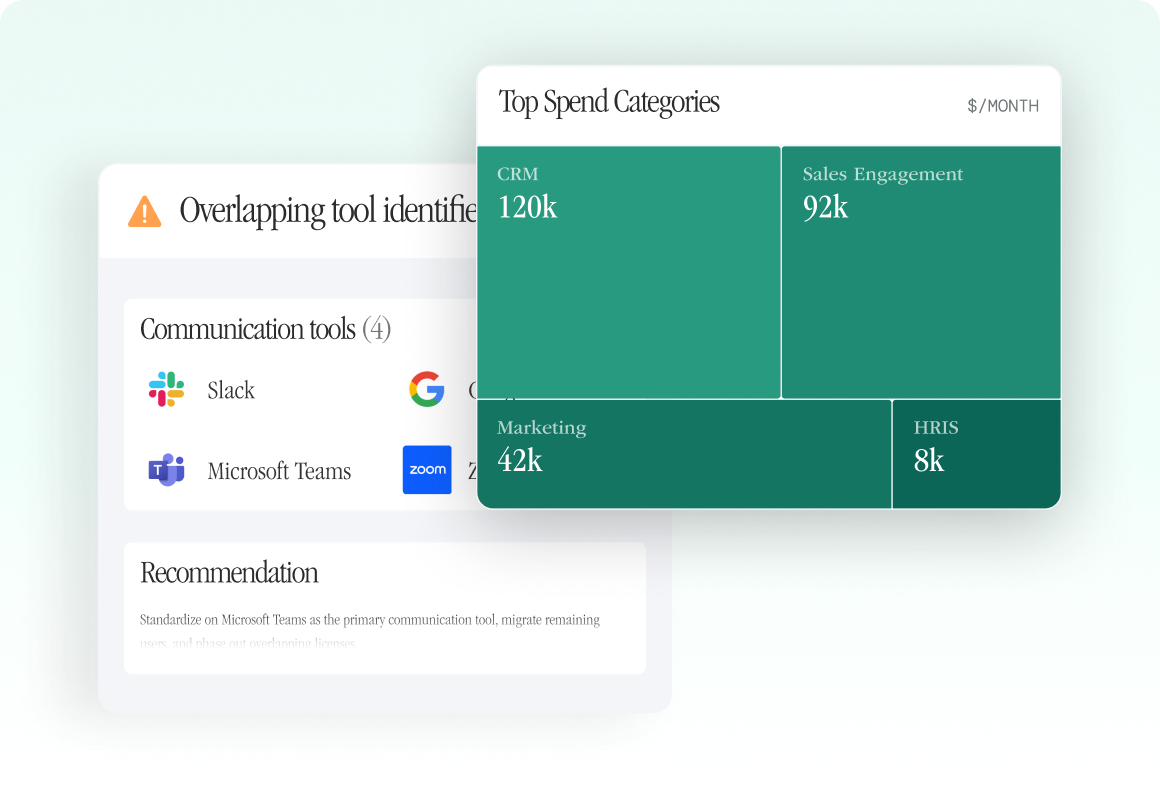This screenshot has width=1160, height=800.
Task: Select the Sales Engagement 92k tile
Action: pyautogui.click(x=921, y=272)
